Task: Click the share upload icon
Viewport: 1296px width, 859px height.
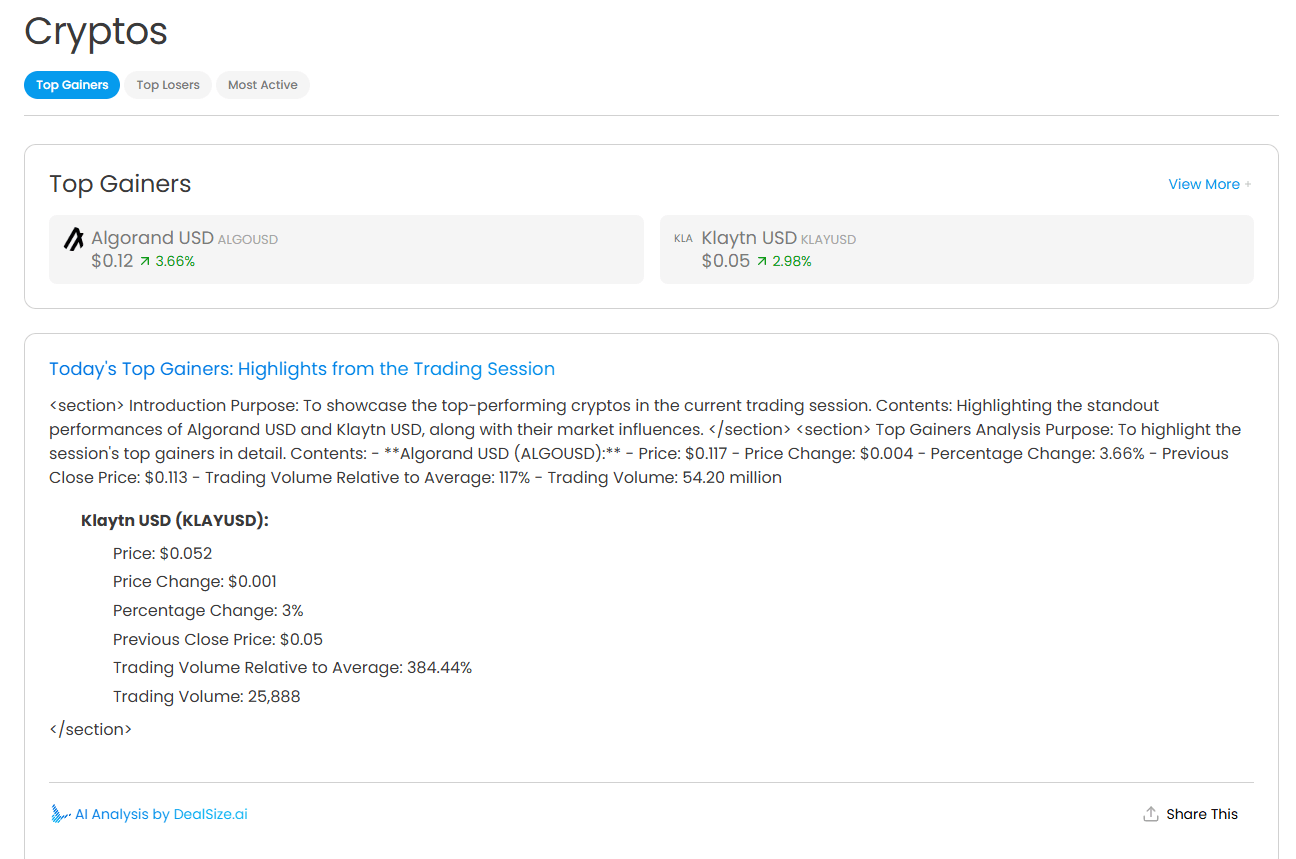Action: pos(1151,814)
